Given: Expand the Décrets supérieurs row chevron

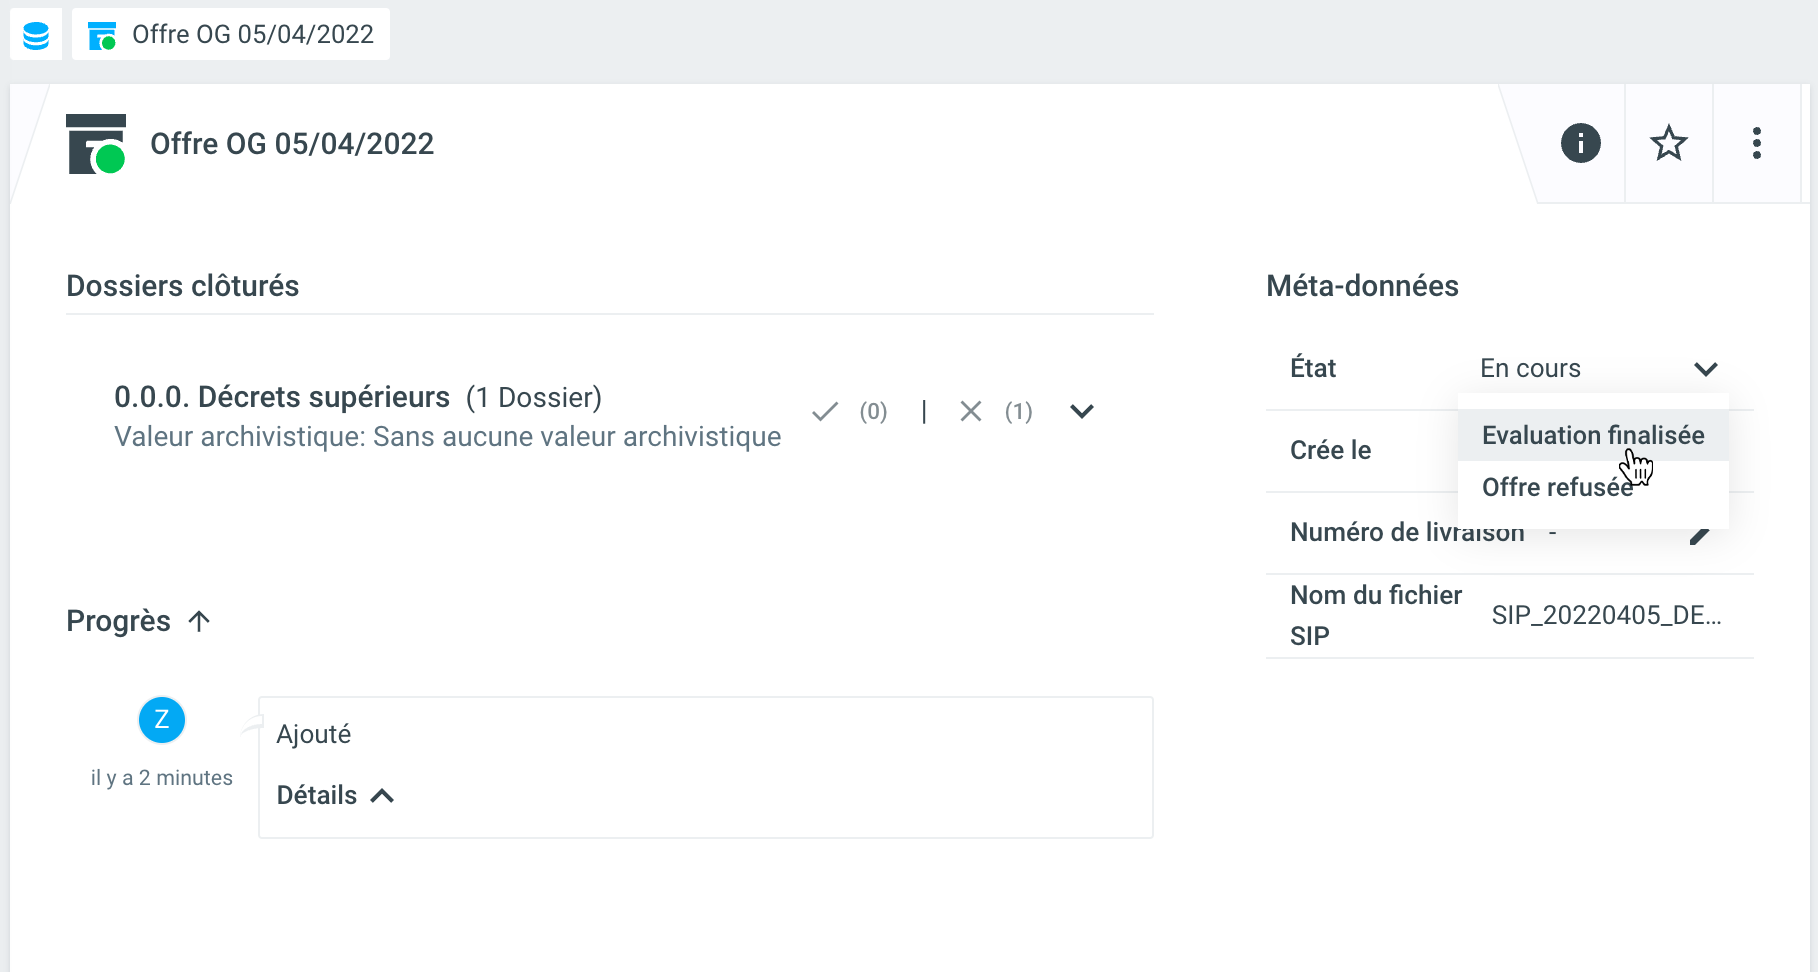Looking at the screenshot, I should pos(1082,412).
